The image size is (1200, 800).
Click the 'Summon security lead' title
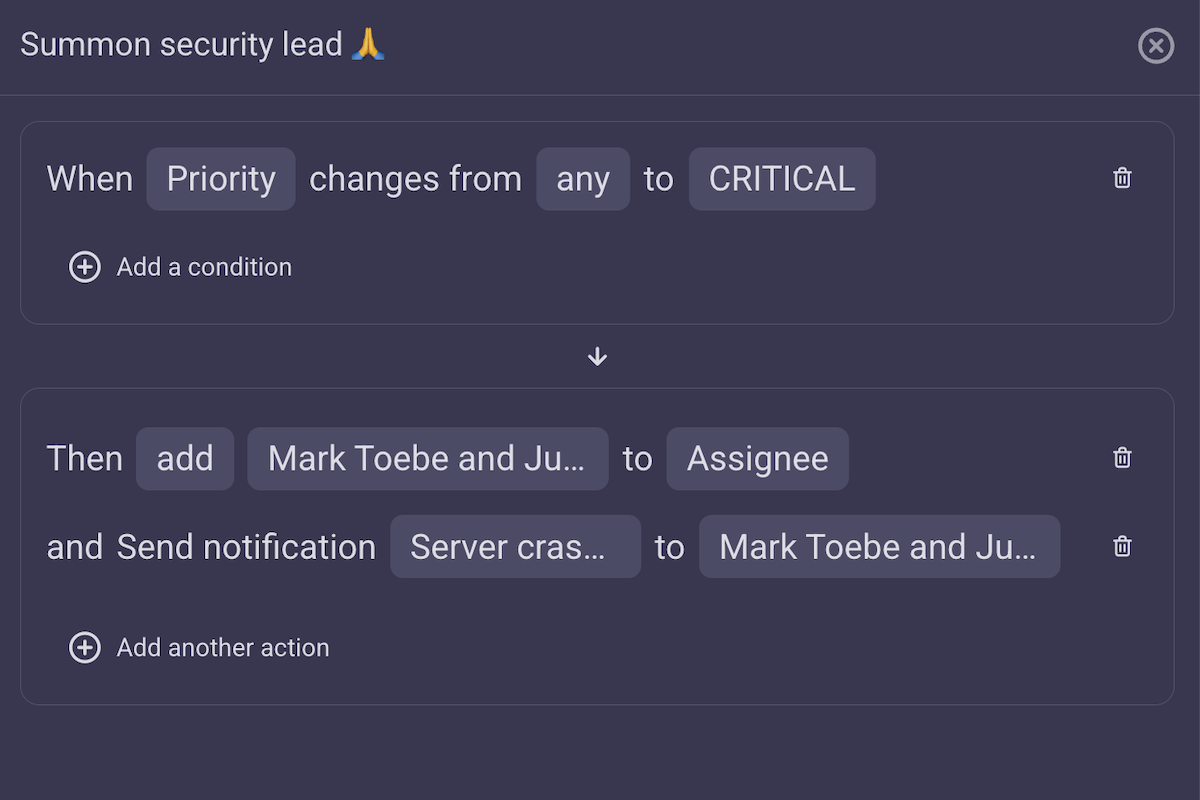[x=181, y=45]
